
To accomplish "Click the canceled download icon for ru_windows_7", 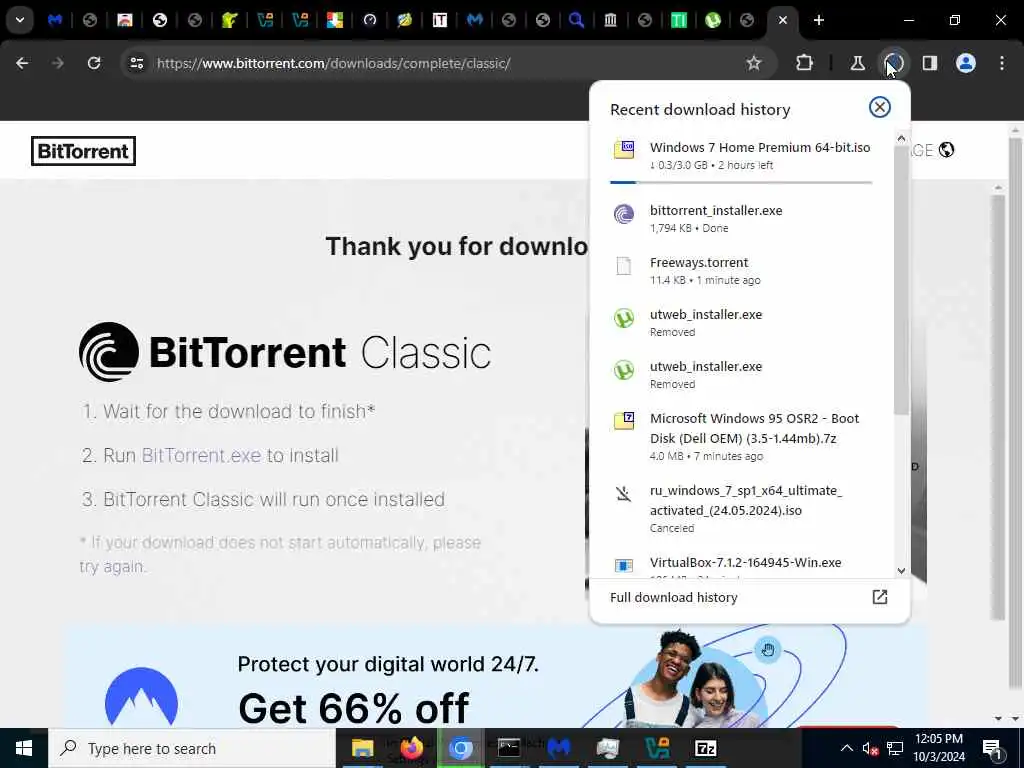I will pos(624,494).
